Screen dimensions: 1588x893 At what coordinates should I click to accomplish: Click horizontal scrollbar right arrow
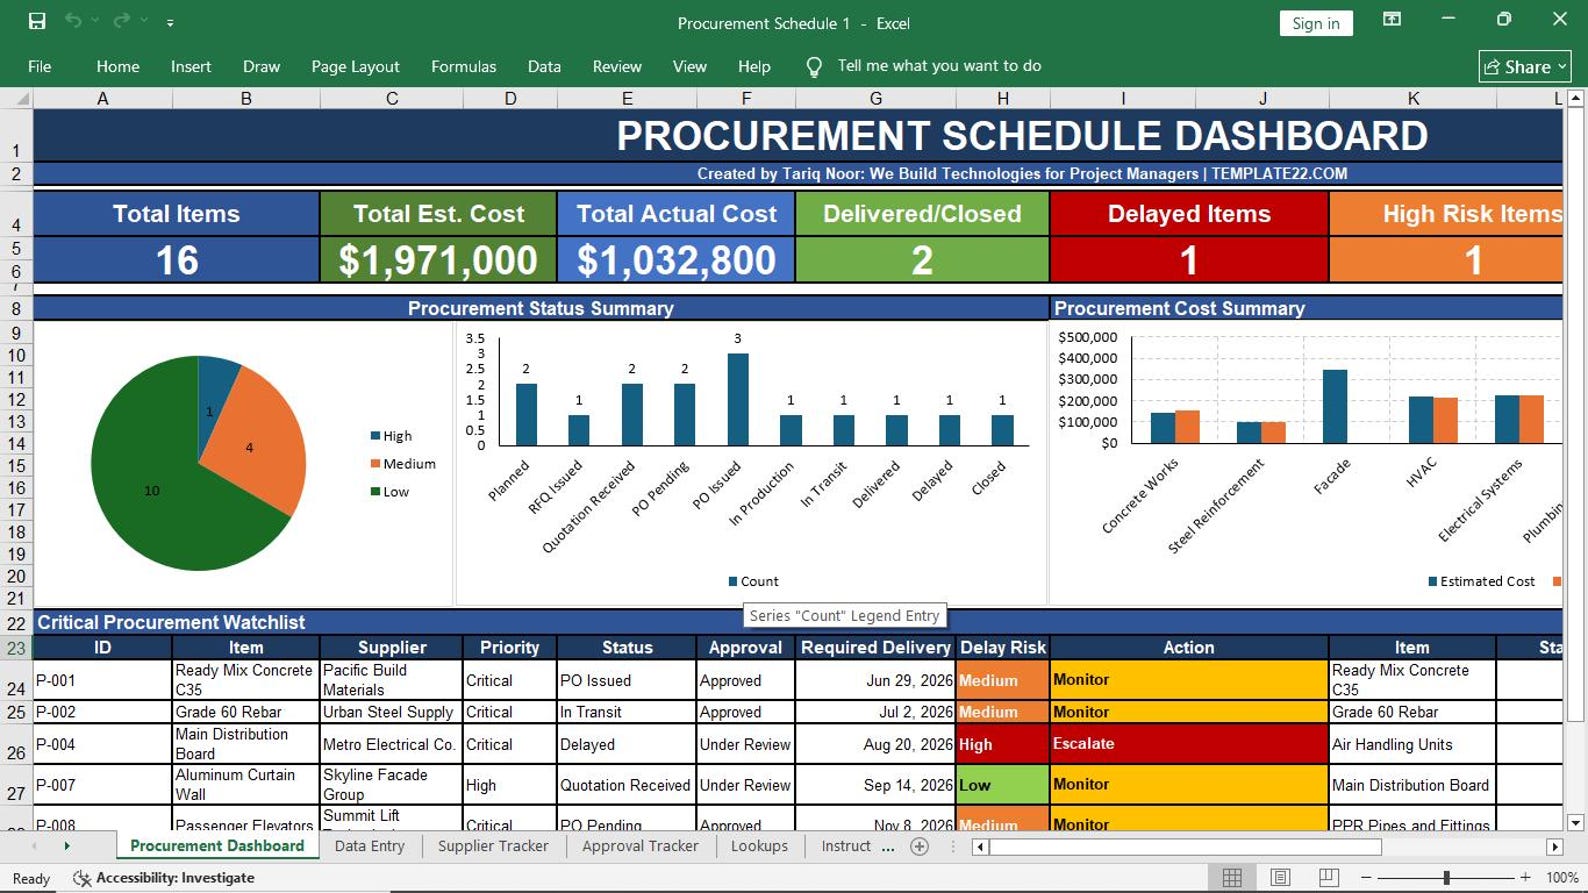[1554, 847]
